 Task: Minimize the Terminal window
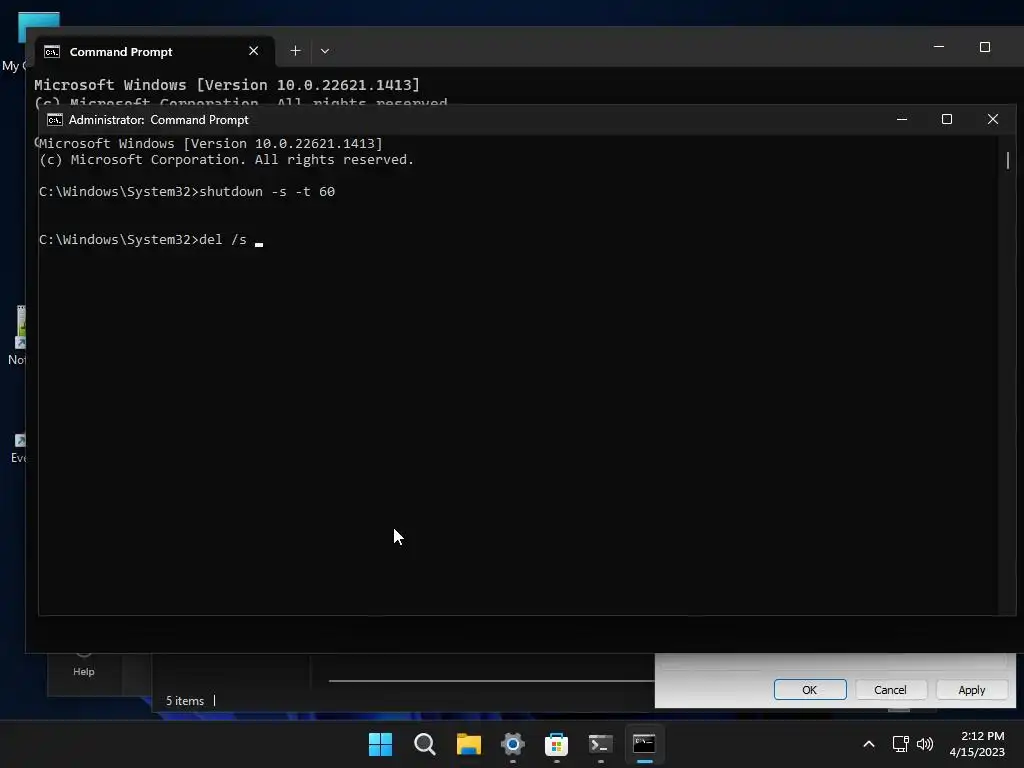[939, 47]
